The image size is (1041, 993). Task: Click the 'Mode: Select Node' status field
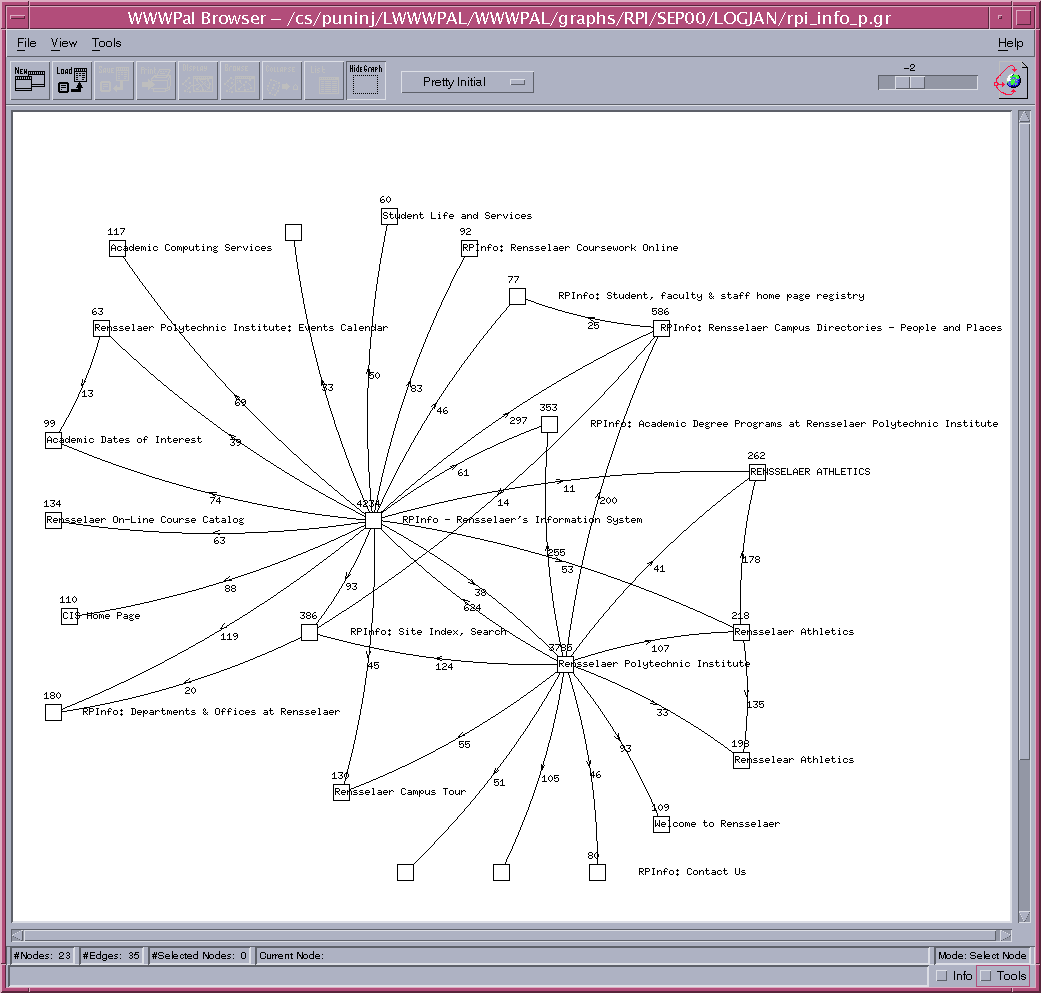tap(982, 956)
